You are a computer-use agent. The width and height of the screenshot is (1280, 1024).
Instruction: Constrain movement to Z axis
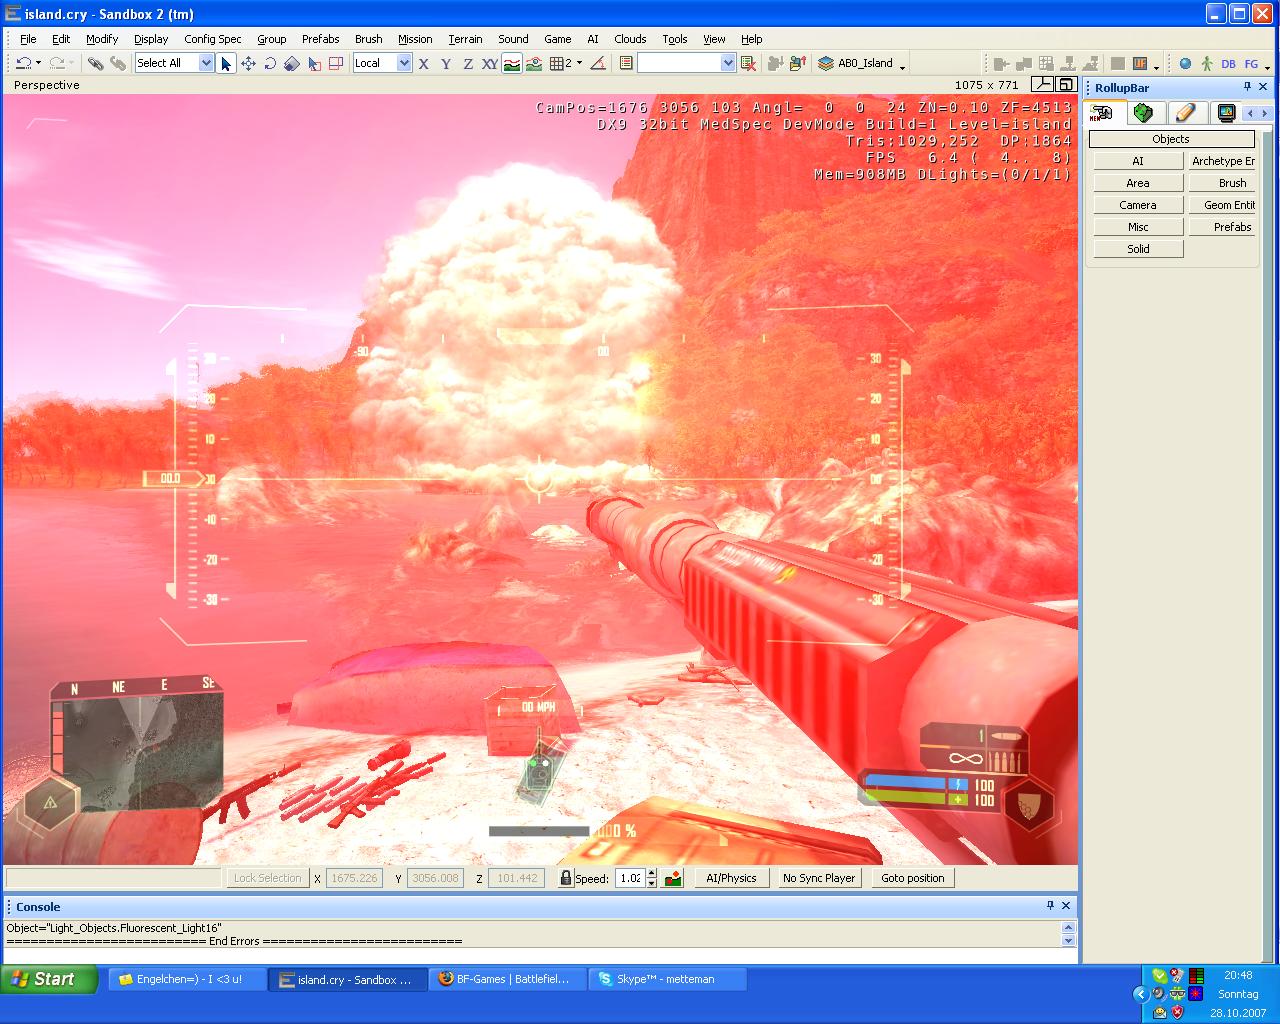pos(467,63)
